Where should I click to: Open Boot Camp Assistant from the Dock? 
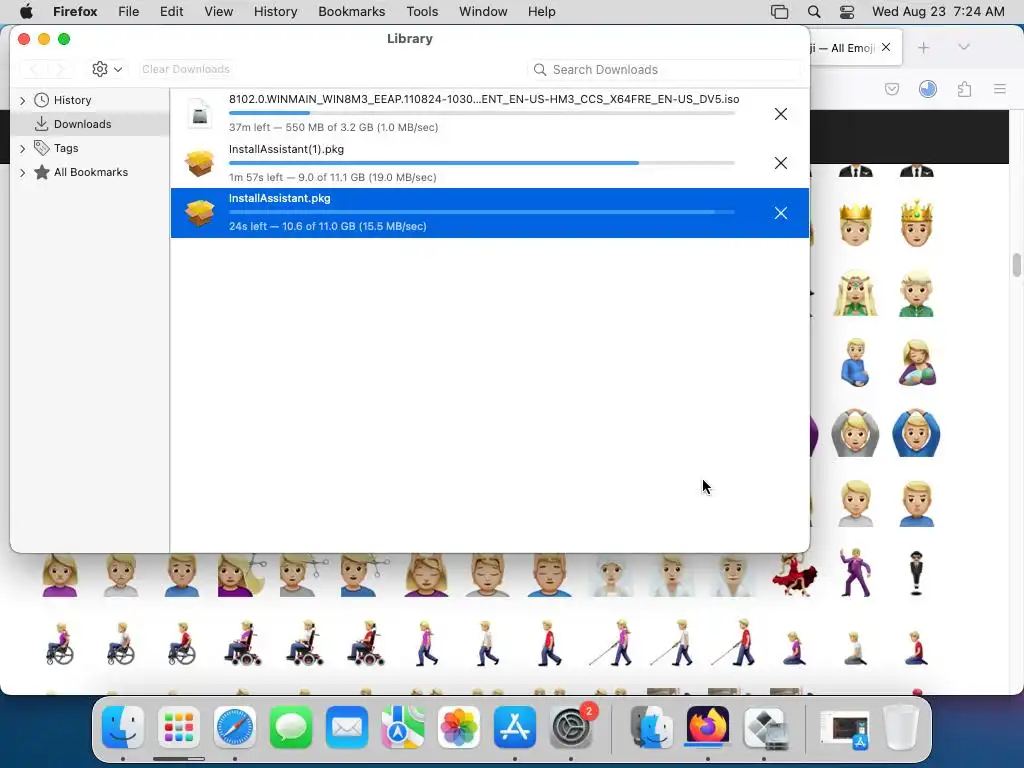pyautogui.click(x=764, y=727)
